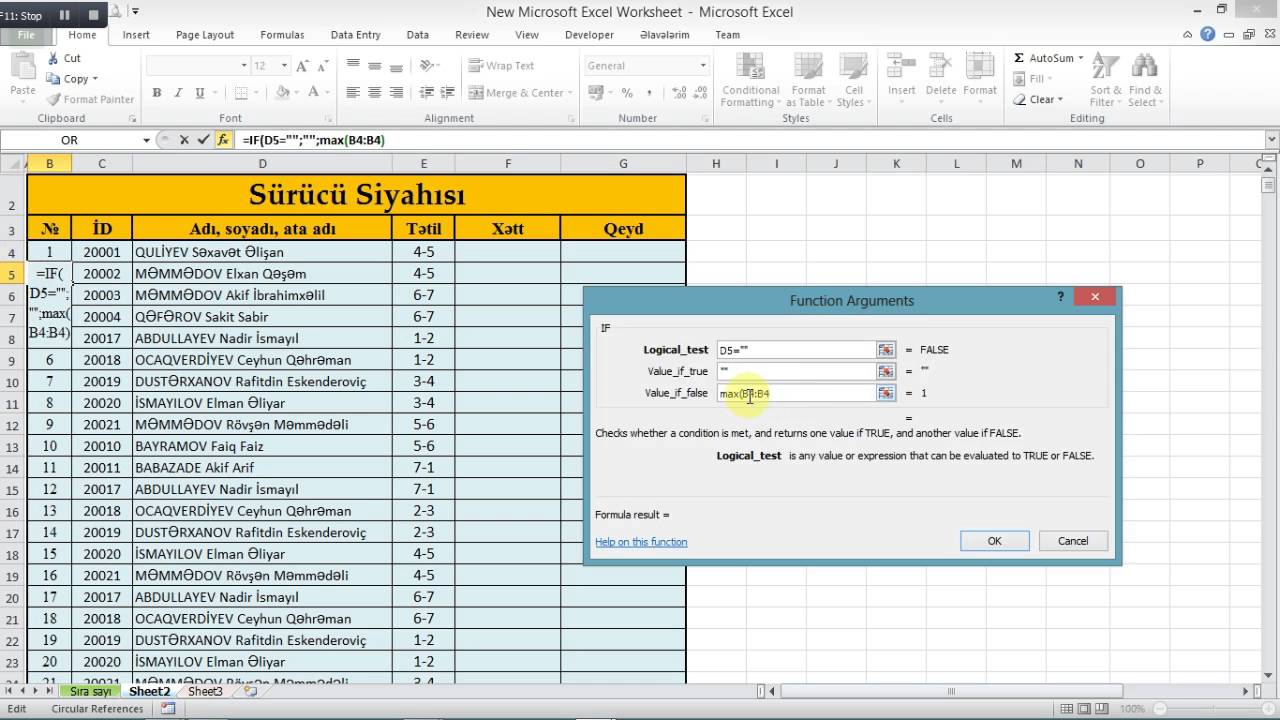Click OK in Function Arguments dialog
The image size is (1280, 720).
coord(994,541)
